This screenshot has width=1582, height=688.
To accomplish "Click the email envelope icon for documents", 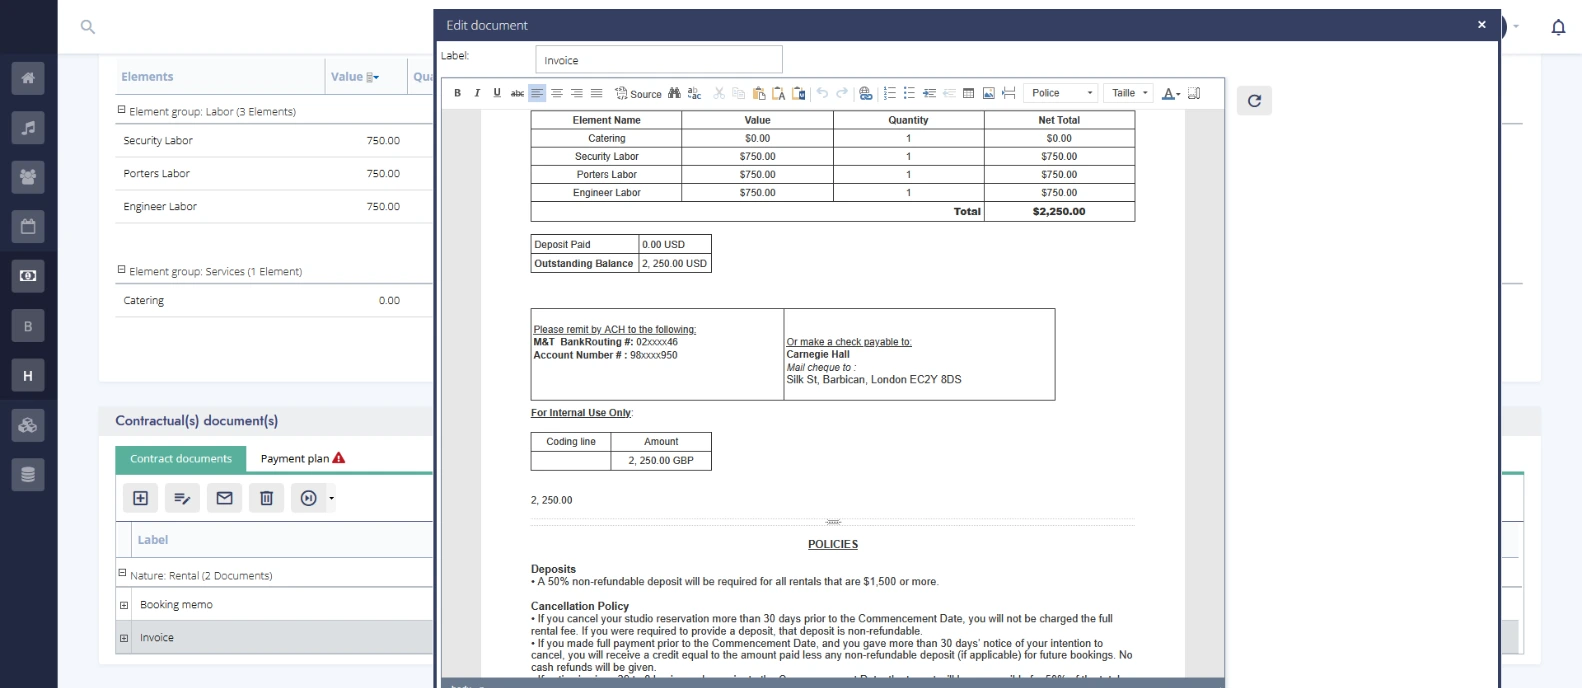I will [224, 498].
